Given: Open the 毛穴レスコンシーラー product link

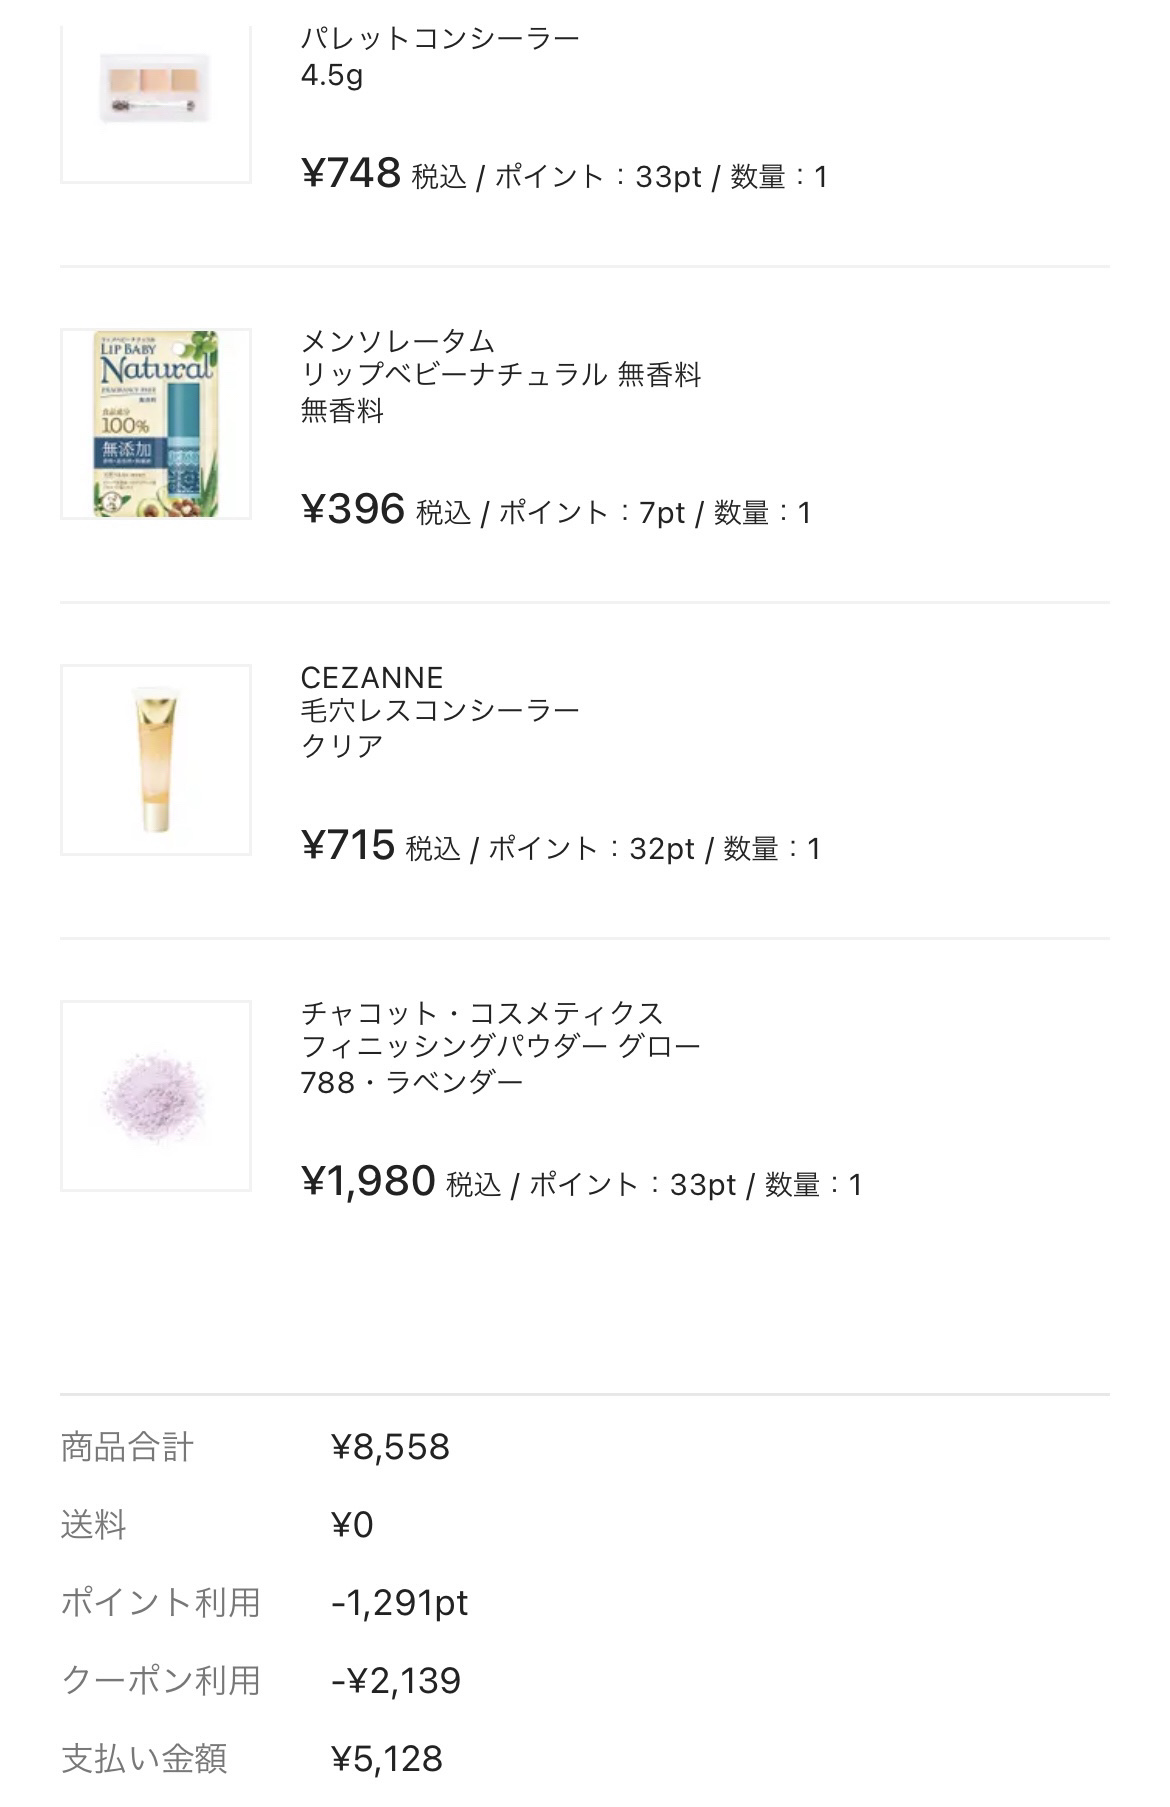Looking at the screenshot, I should tap(440, 711).
